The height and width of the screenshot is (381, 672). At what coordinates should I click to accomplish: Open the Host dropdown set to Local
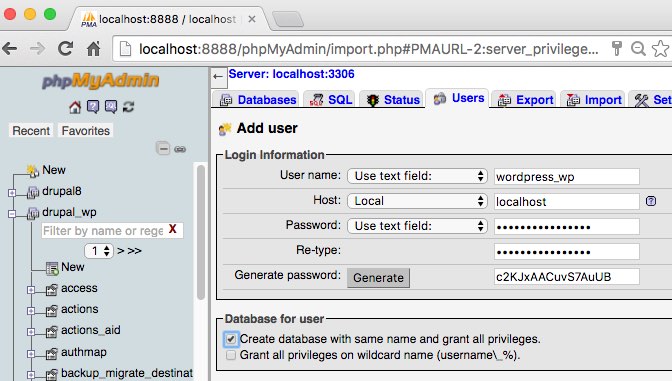click(417, 201)
